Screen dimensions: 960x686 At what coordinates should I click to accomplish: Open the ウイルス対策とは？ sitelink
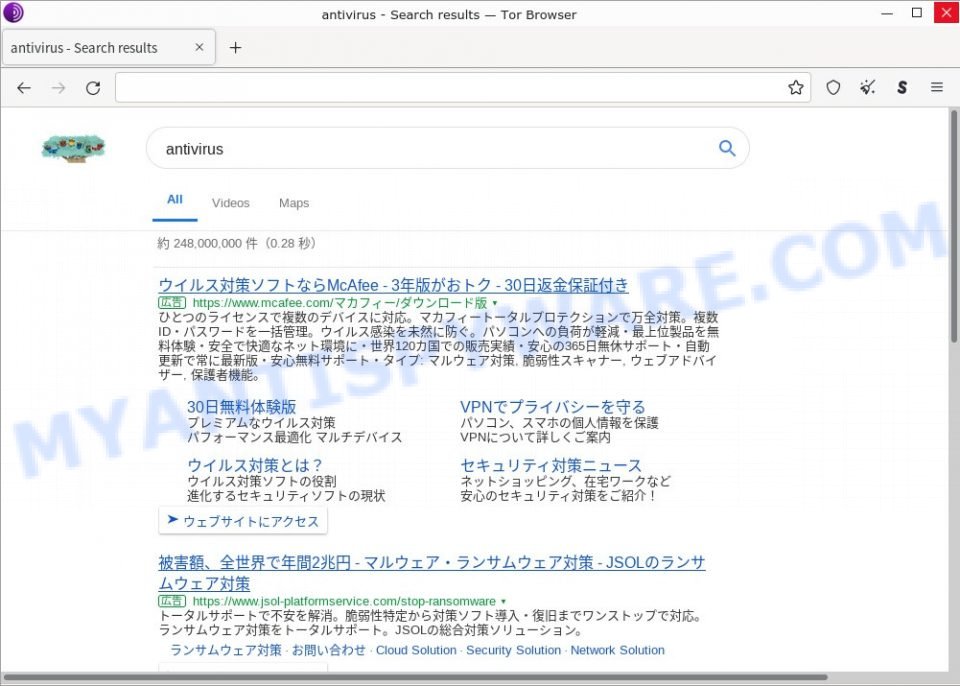point(255,466)
